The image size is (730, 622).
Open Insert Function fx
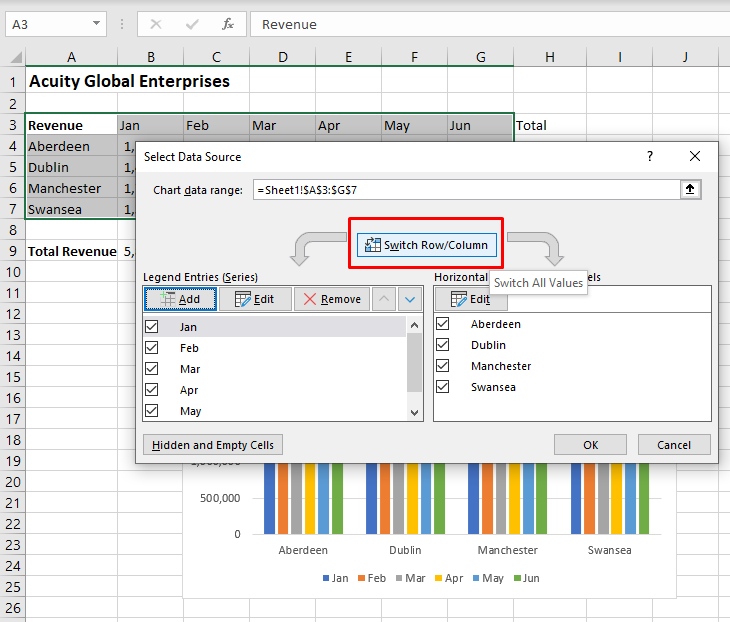228,24
